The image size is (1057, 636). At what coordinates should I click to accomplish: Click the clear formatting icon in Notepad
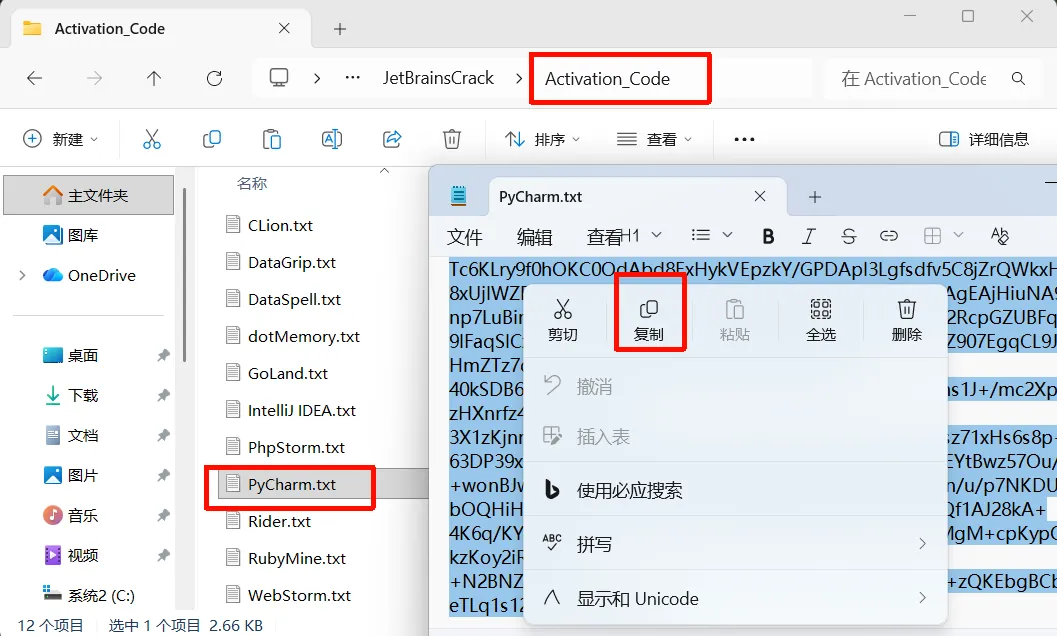[1000, 235]
